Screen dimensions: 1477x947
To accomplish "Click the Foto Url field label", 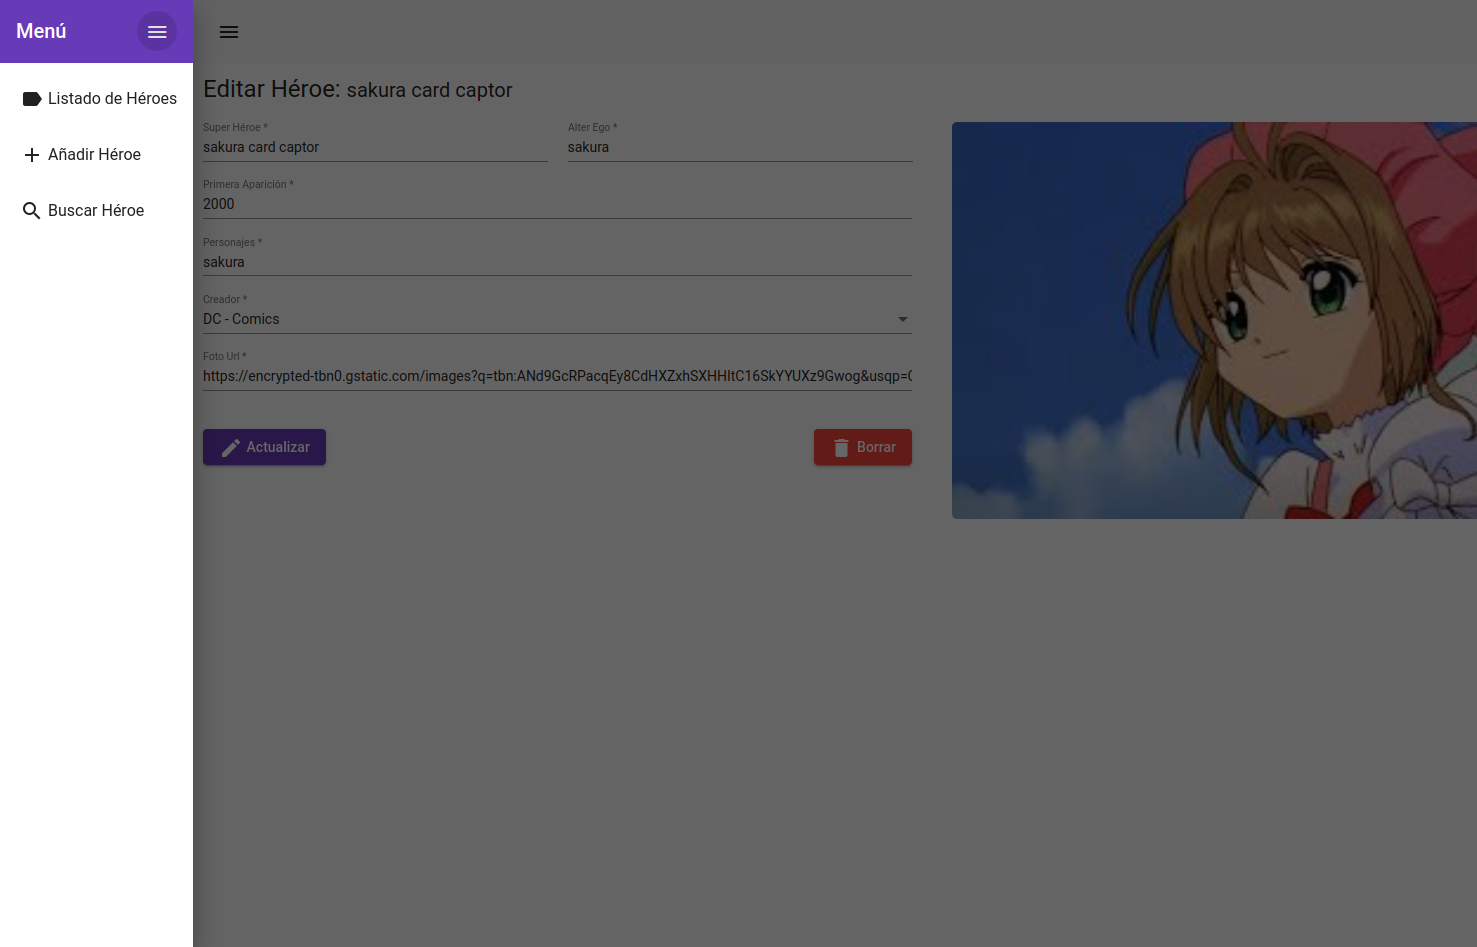I will pyautogui.click(x=224, y=356).
